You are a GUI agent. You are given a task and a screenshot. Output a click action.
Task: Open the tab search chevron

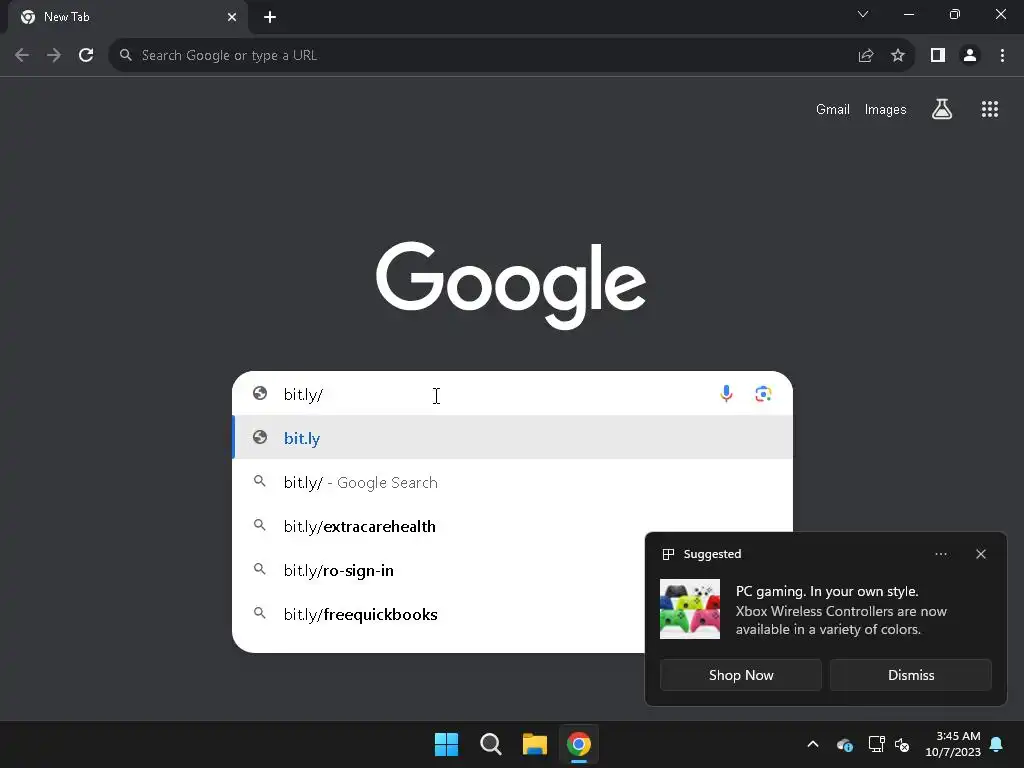(863, 14)
